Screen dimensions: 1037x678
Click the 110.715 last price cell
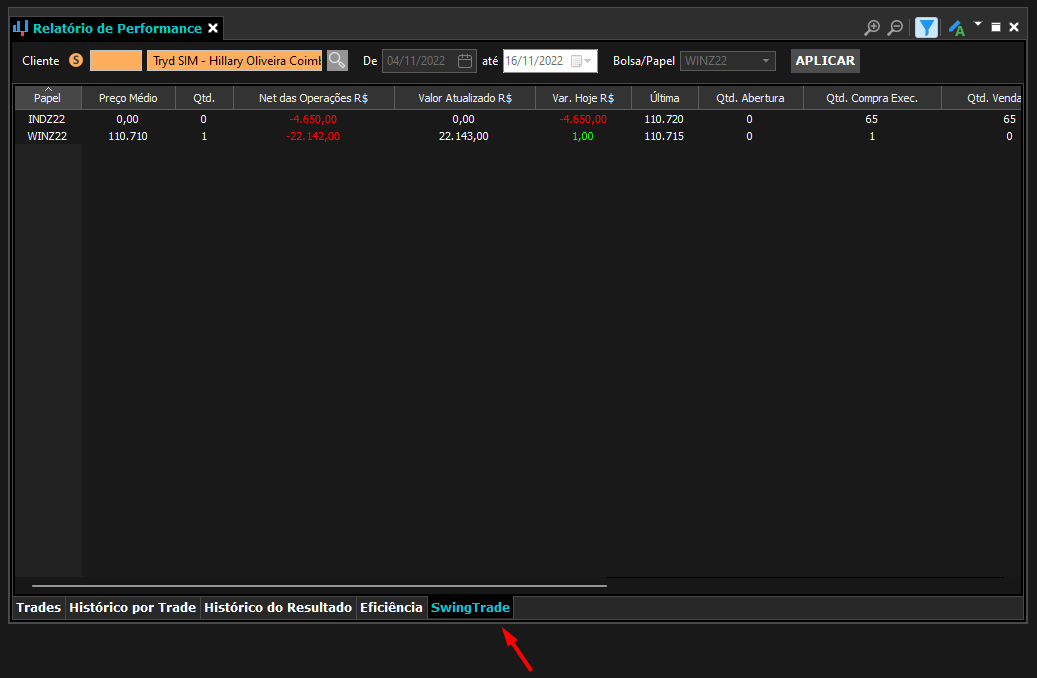click(664, 136)
